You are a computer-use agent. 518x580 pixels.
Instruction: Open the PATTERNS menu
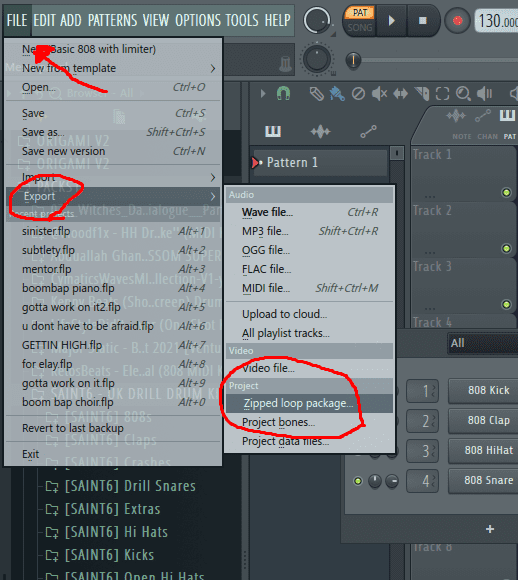[112, 20]
